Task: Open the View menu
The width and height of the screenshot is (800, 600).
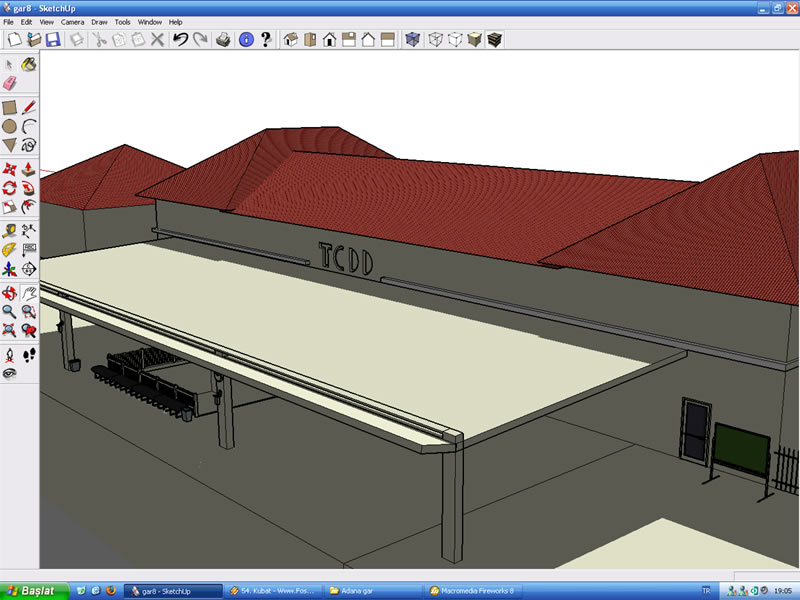Action: pyautogui.click(x=46, y=22)
